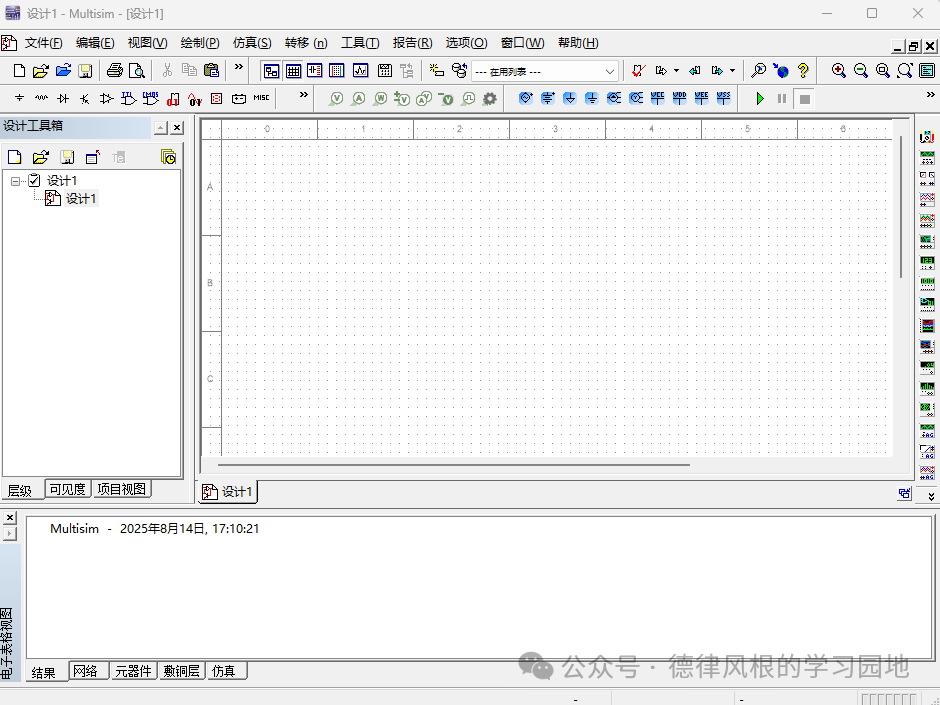The image size is (940, 705).
Task: Toggle the spreadsheet view button
Action: point(293,71)
